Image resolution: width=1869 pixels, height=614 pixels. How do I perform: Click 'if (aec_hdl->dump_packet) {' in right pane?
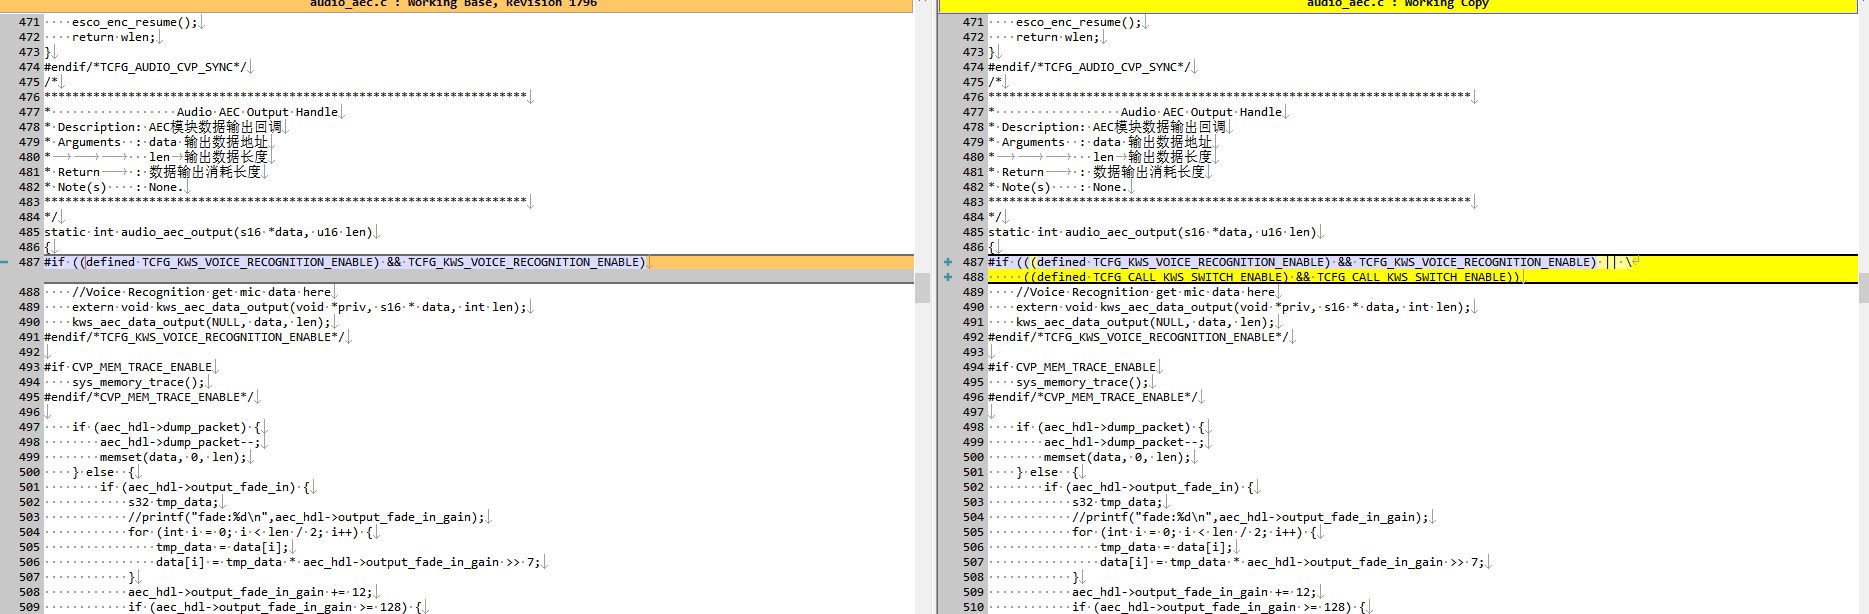click(x=1110, y=427)
